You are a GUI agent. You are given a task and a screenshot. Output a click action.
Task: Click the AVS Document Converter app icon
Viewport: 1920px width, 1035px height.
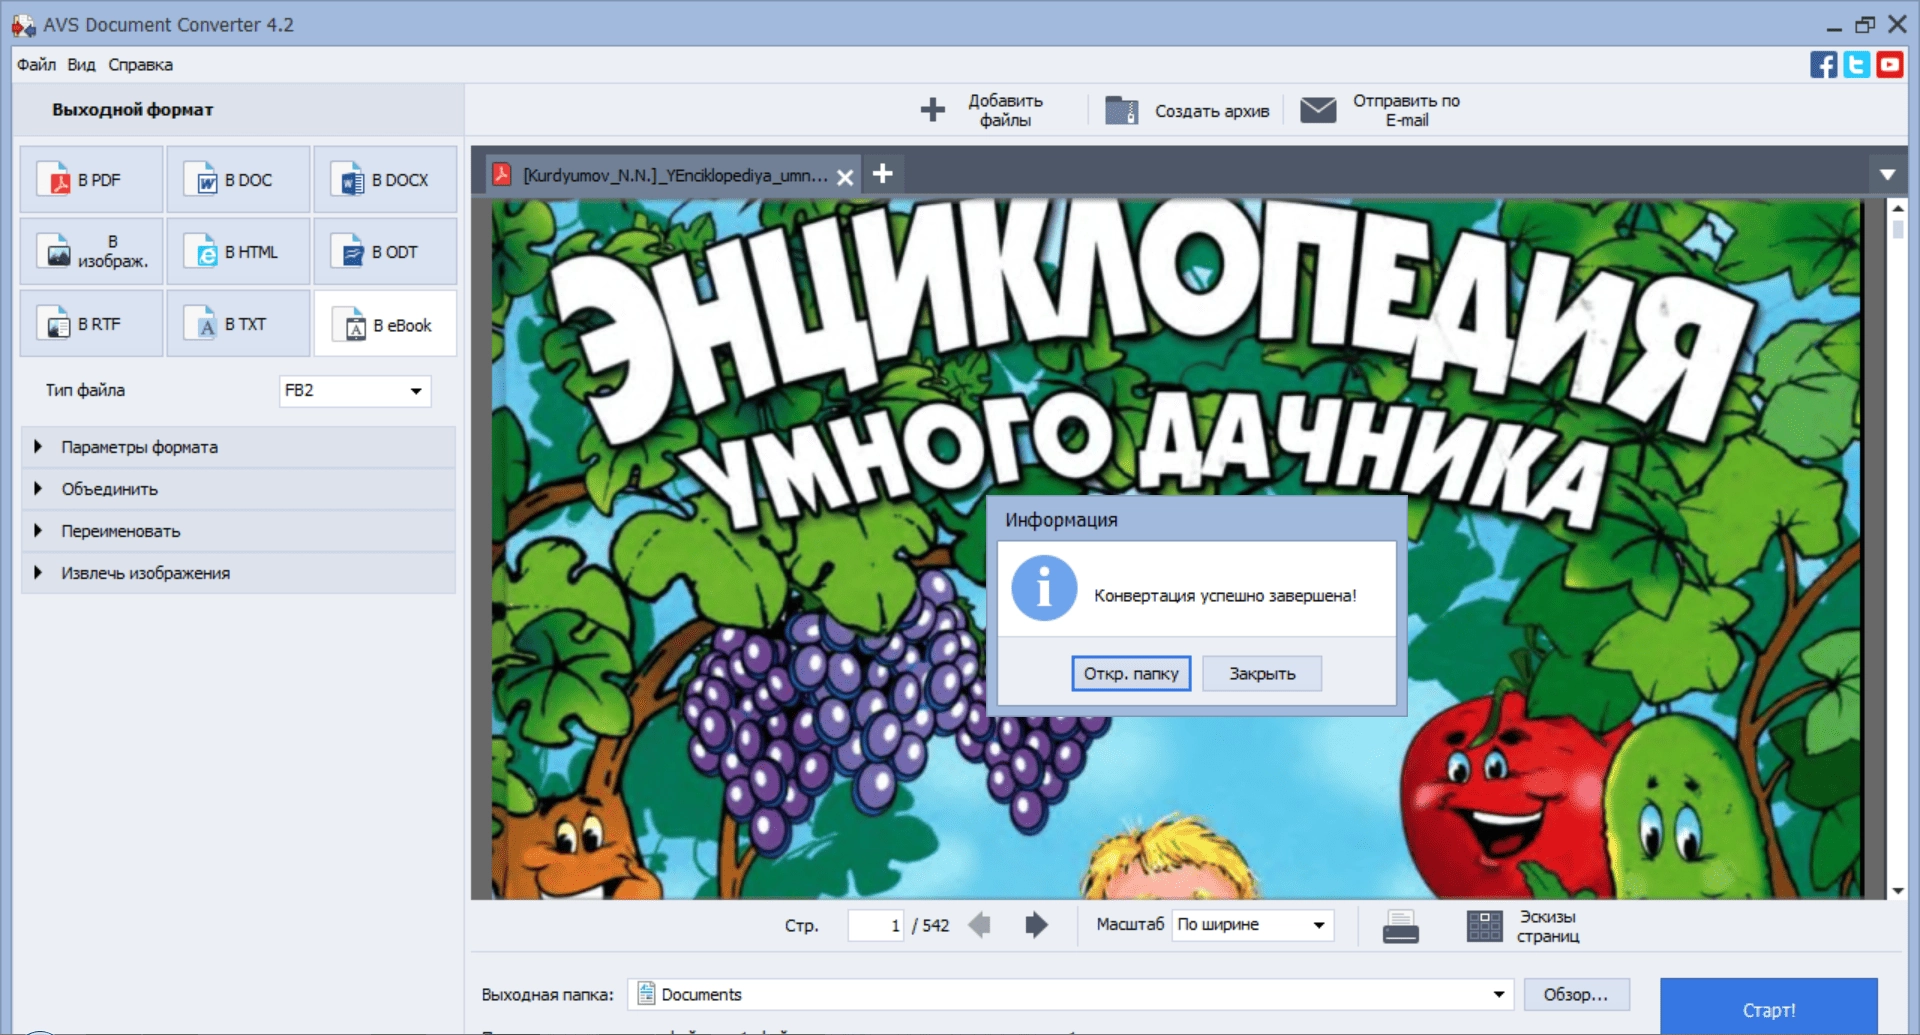pos(23,25)
